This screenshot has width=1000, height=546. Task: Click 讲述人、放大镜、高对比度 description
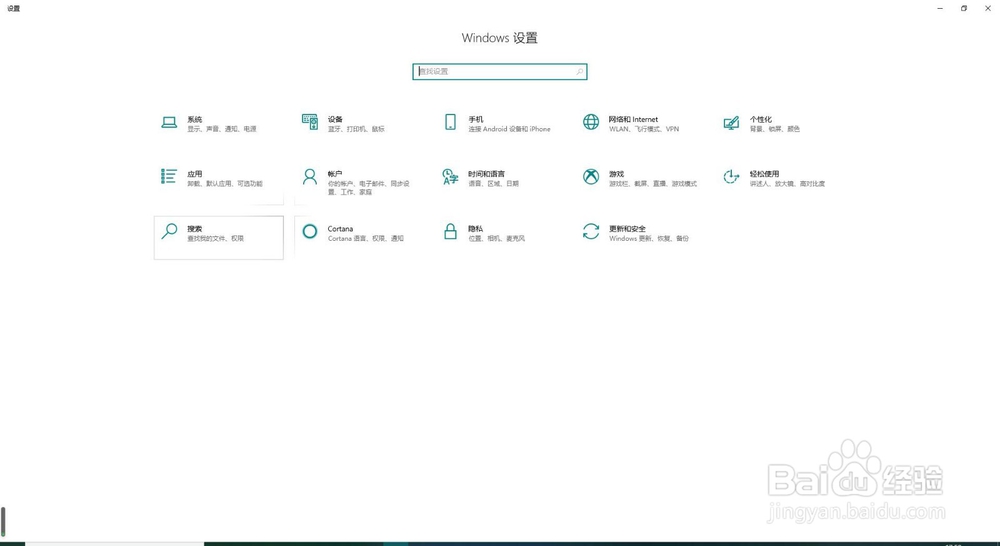coord(788,184)
